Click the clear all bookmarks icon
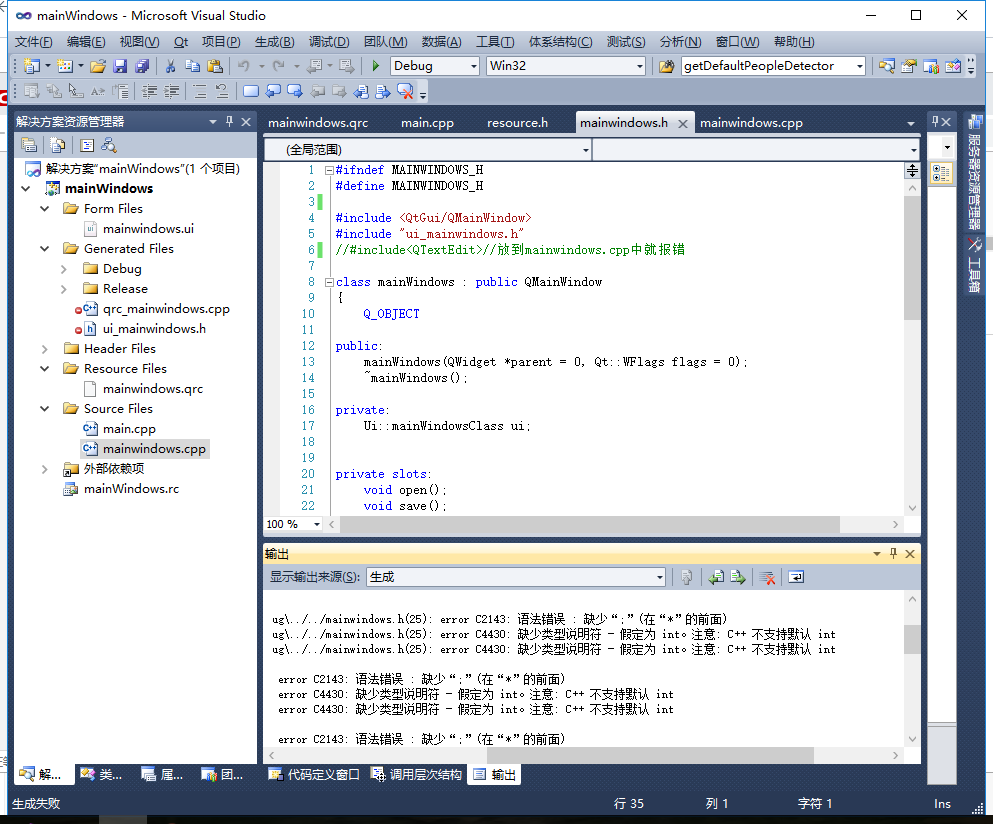Image resolution: width=993 pixels, height=824 pixels. point(405,91)
